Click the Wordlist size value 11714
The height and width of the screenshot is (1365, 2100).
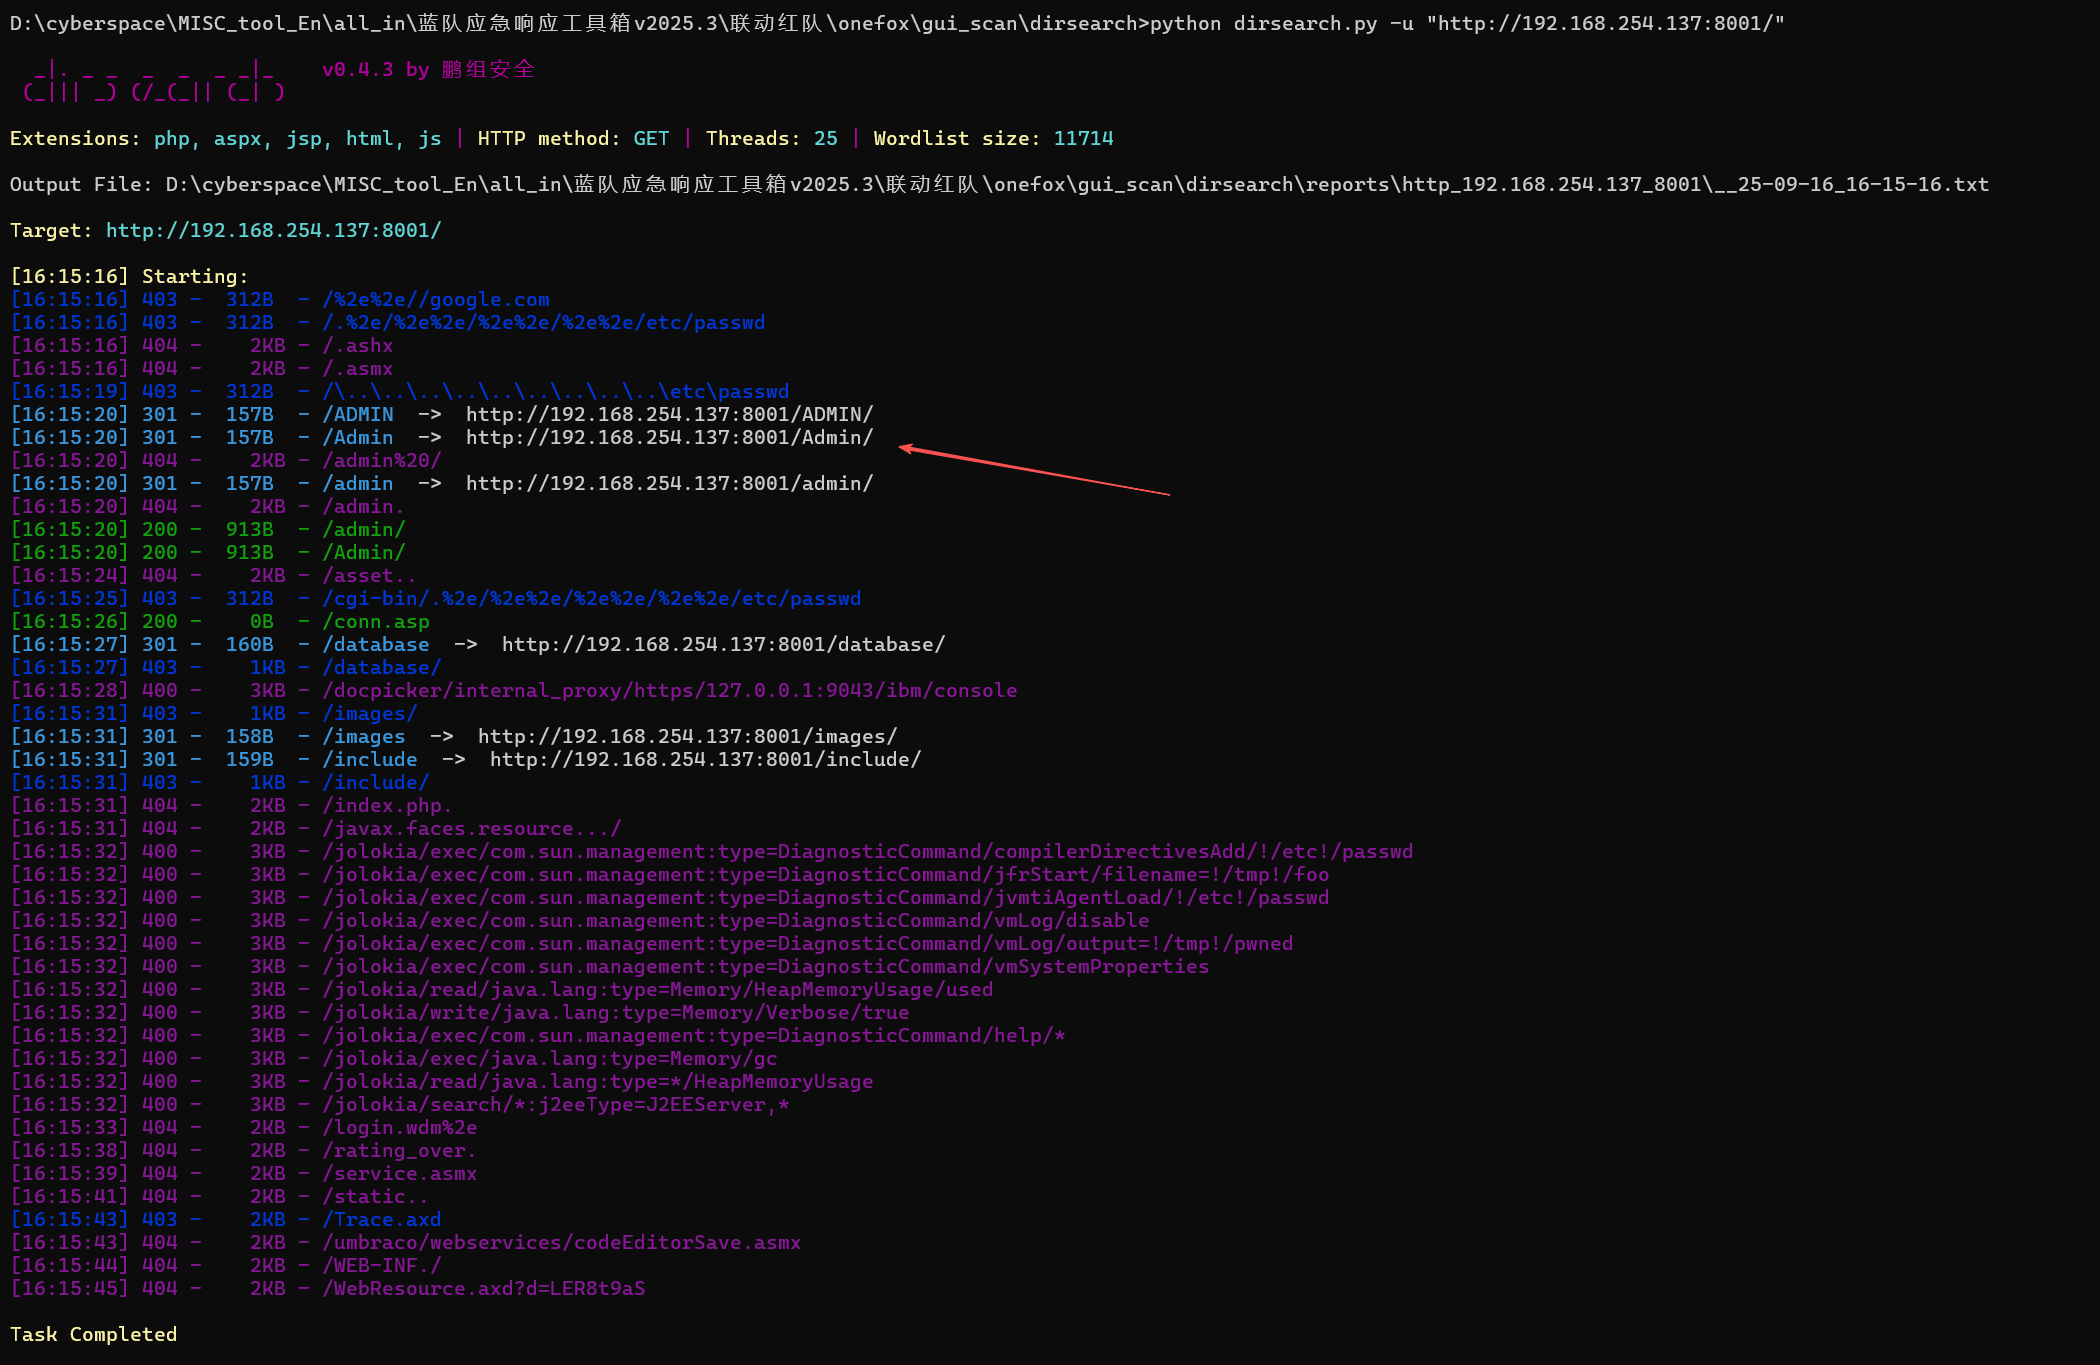(1083, 138)
